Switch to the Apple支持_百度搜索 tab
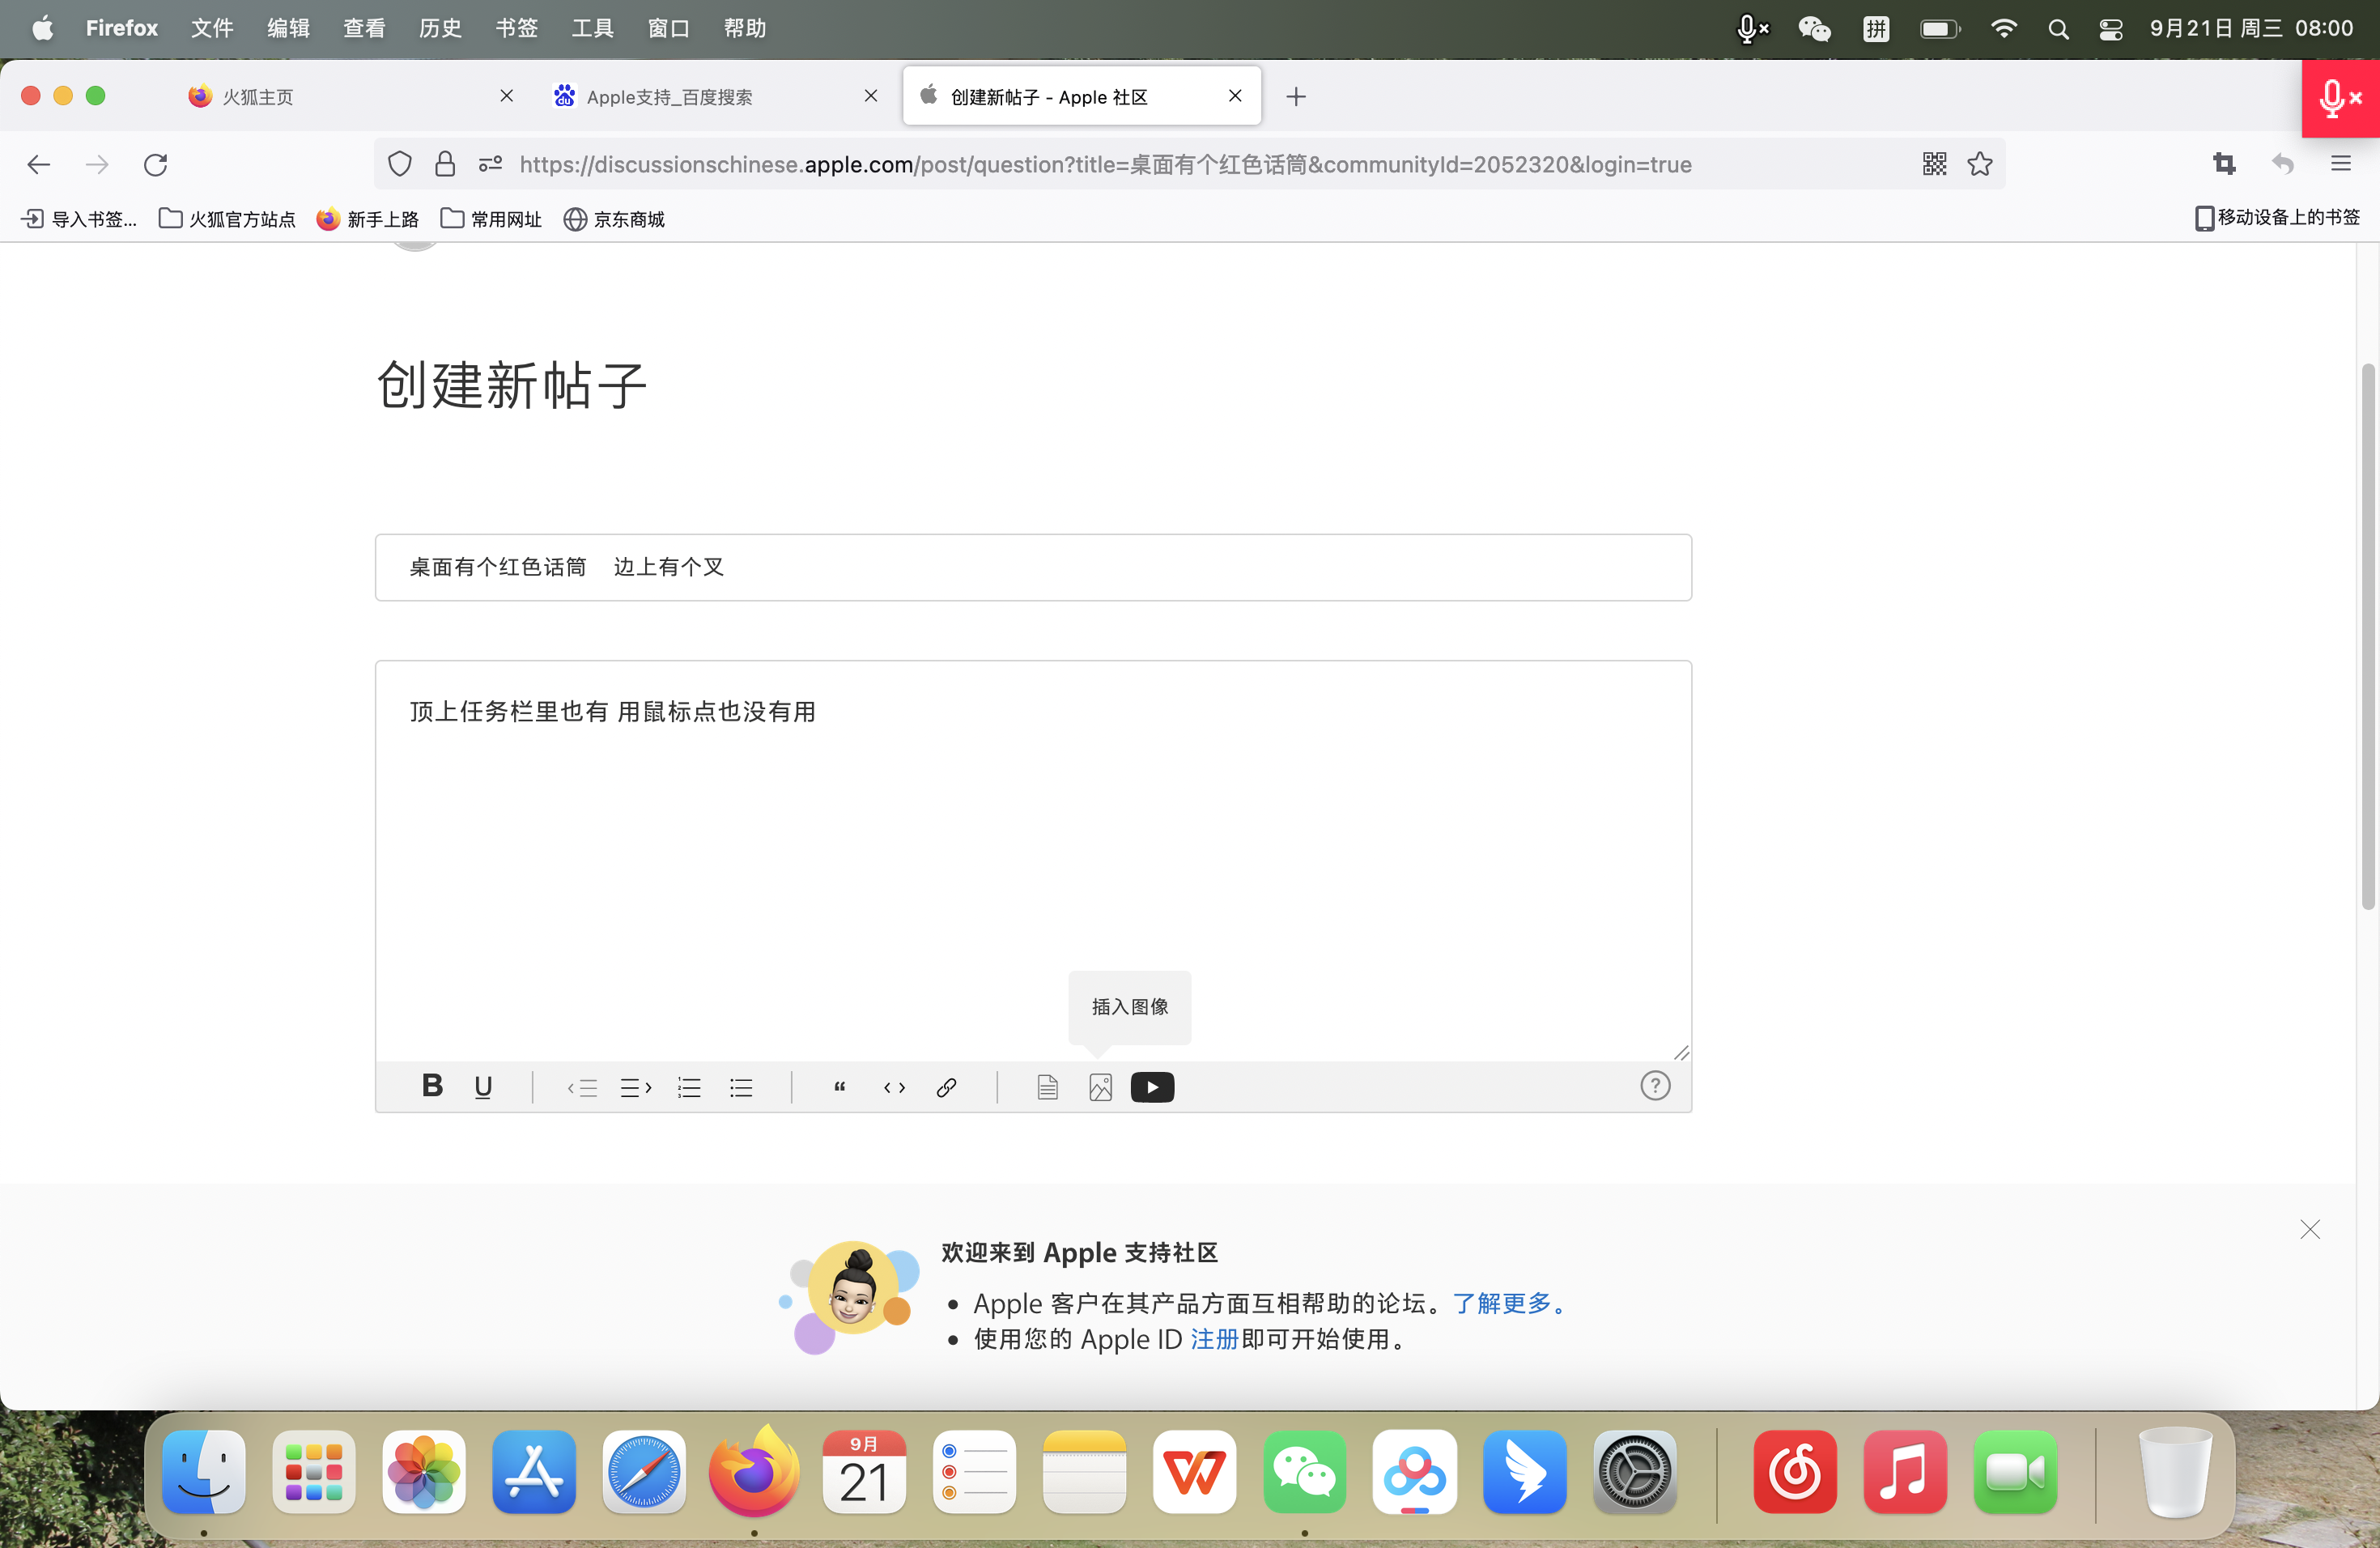This screenshot has height=1548, width=2380. 669,97
